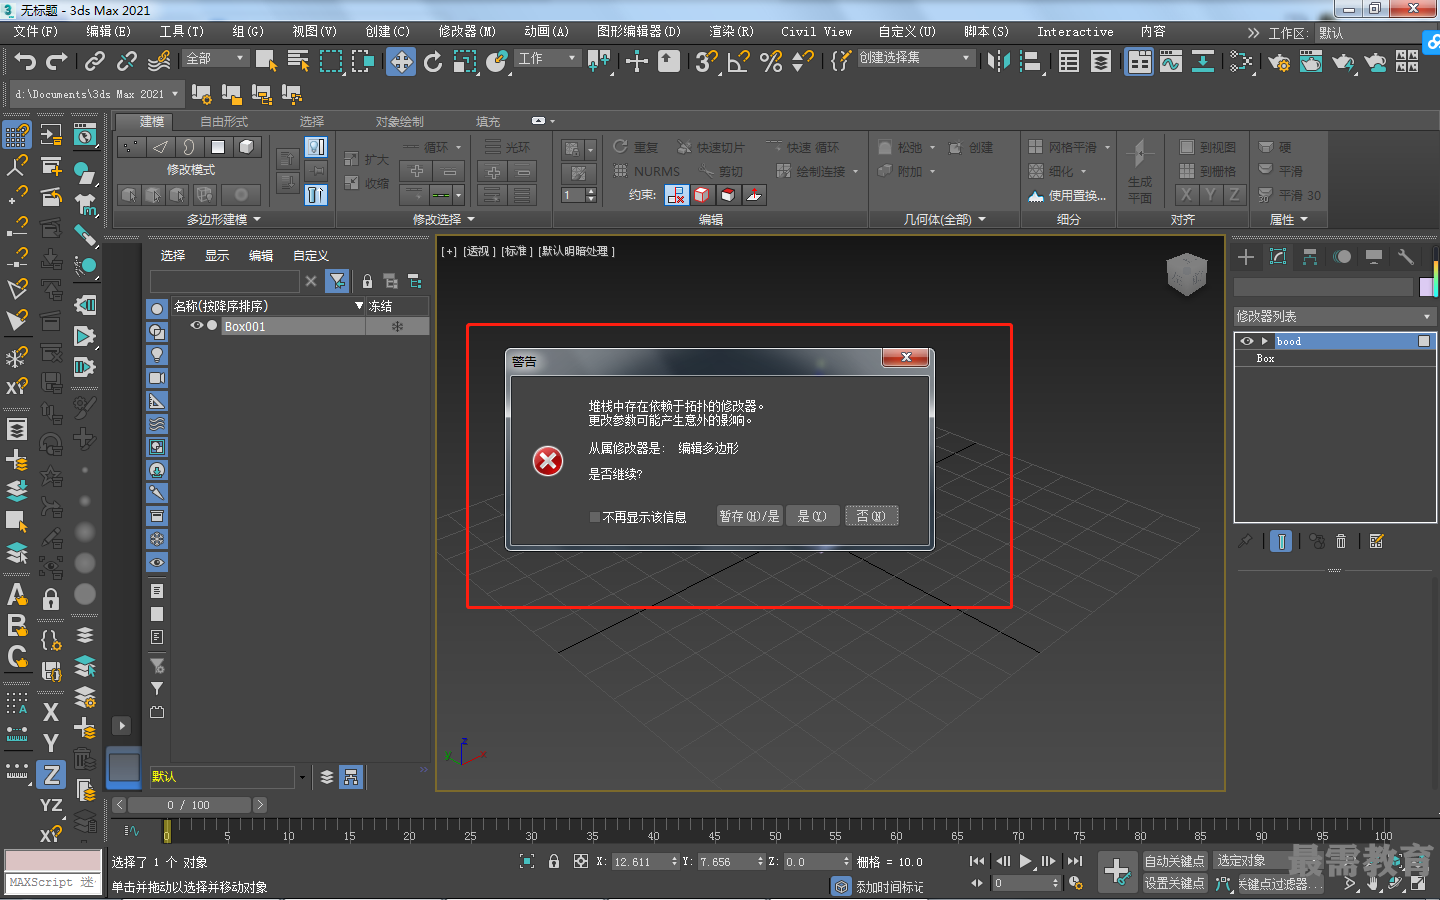
Task: Play animation with the play button
Action: coord(1025,861)
